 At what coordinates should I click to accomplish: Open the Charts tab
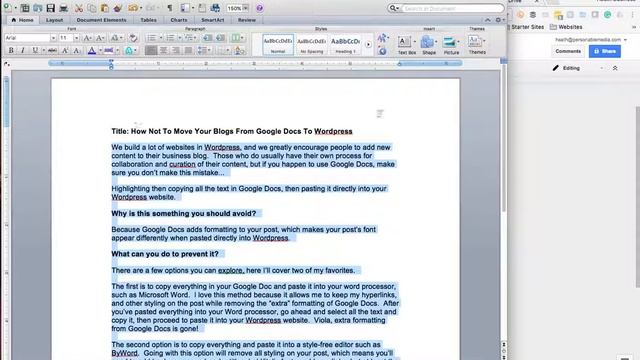point(179,20)
